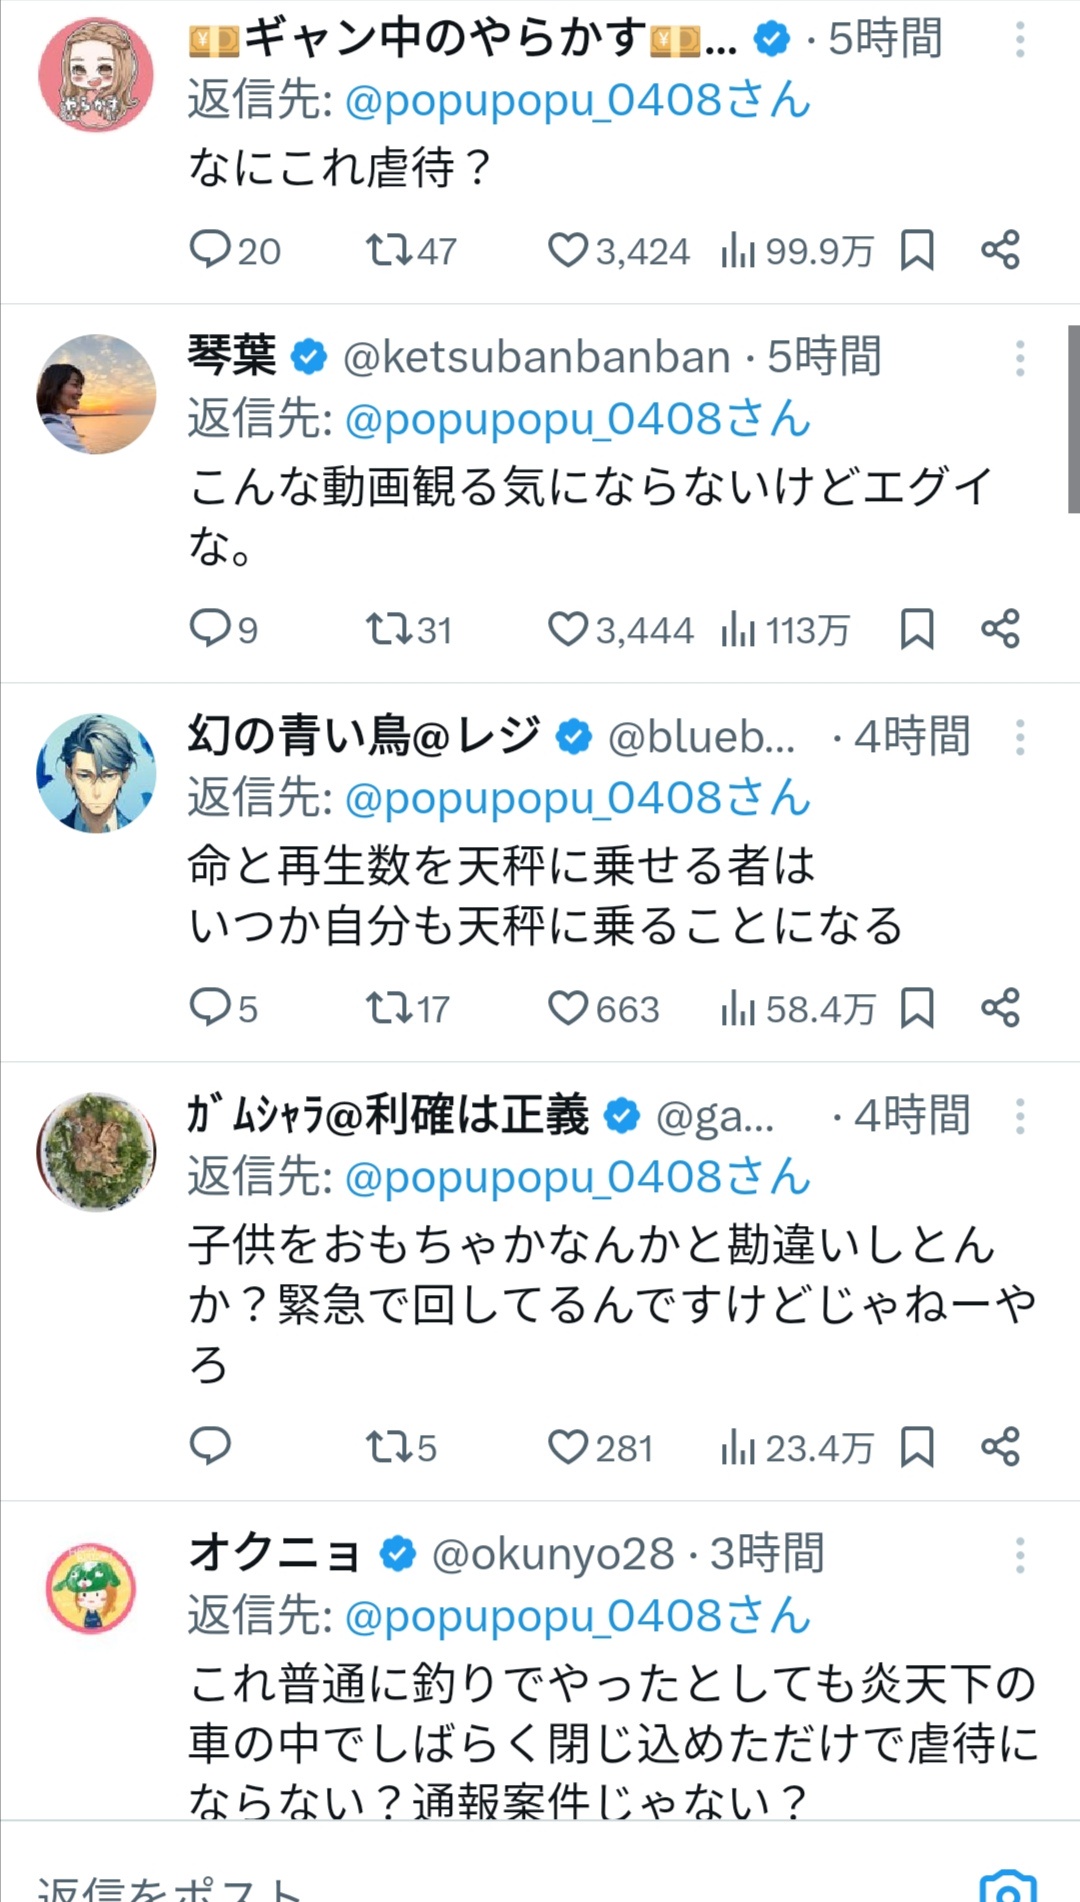Bookmark the 幻の青い鳥@レジ reply
Viewport: 1080px width, 1902px height.
(917, 1008)
